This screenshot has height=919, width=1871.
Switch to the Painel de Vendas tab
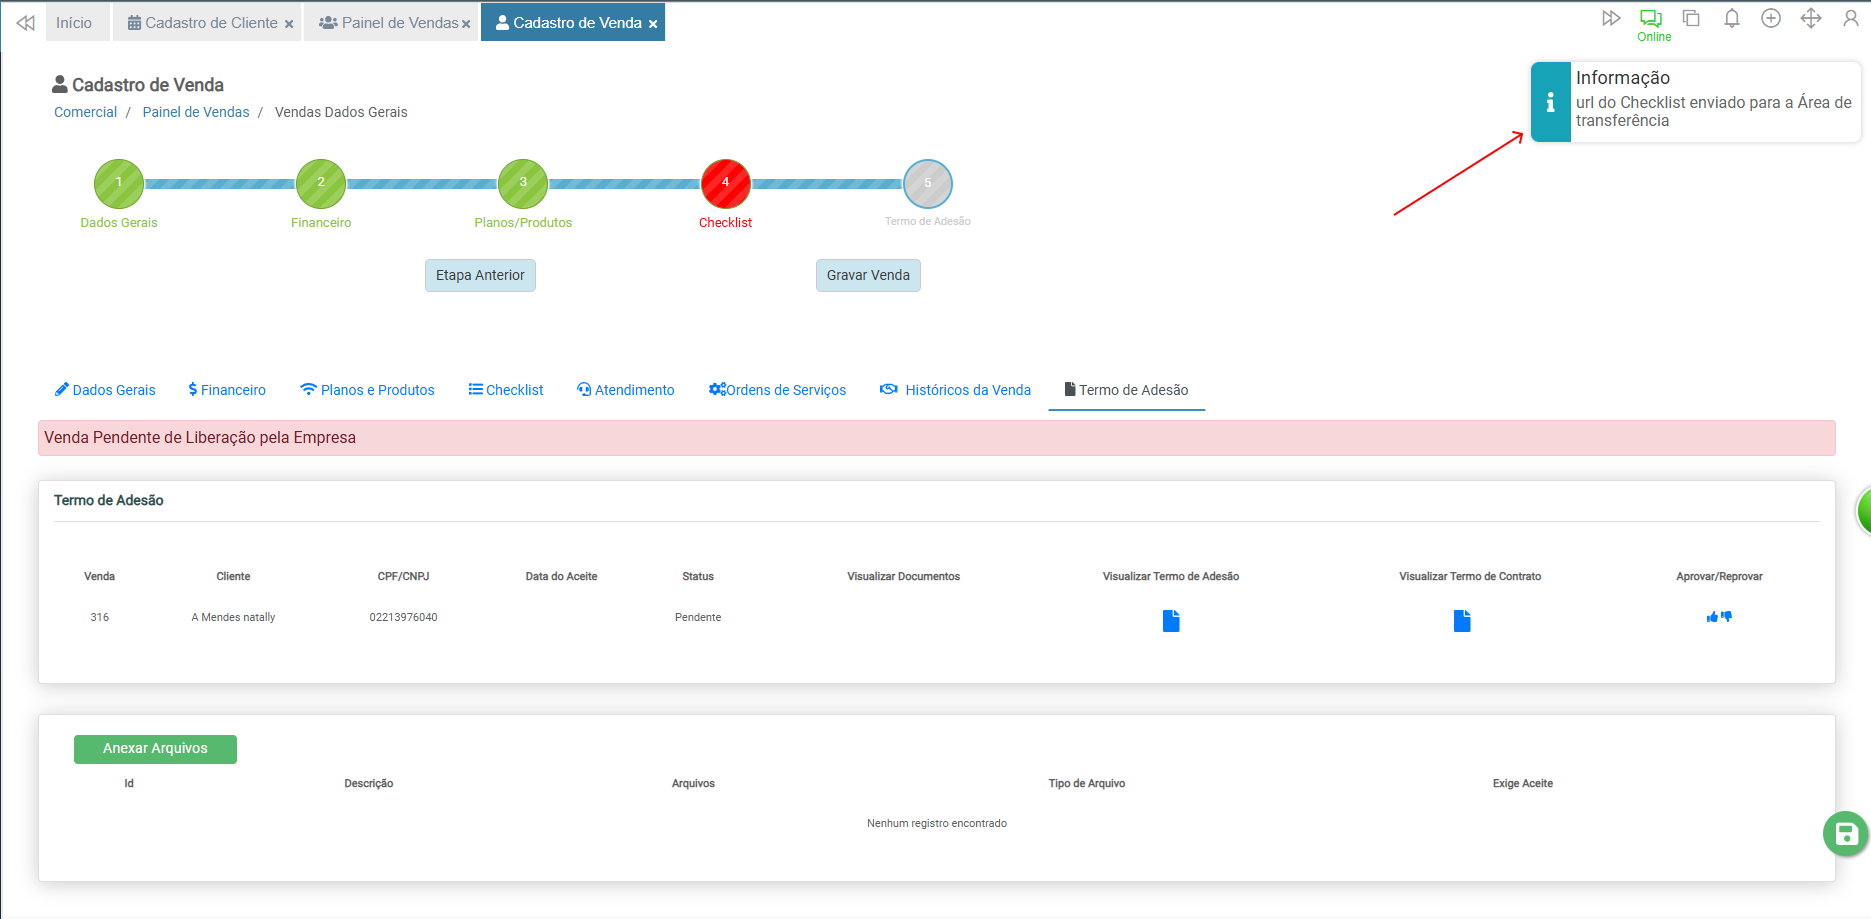point(390,23)
